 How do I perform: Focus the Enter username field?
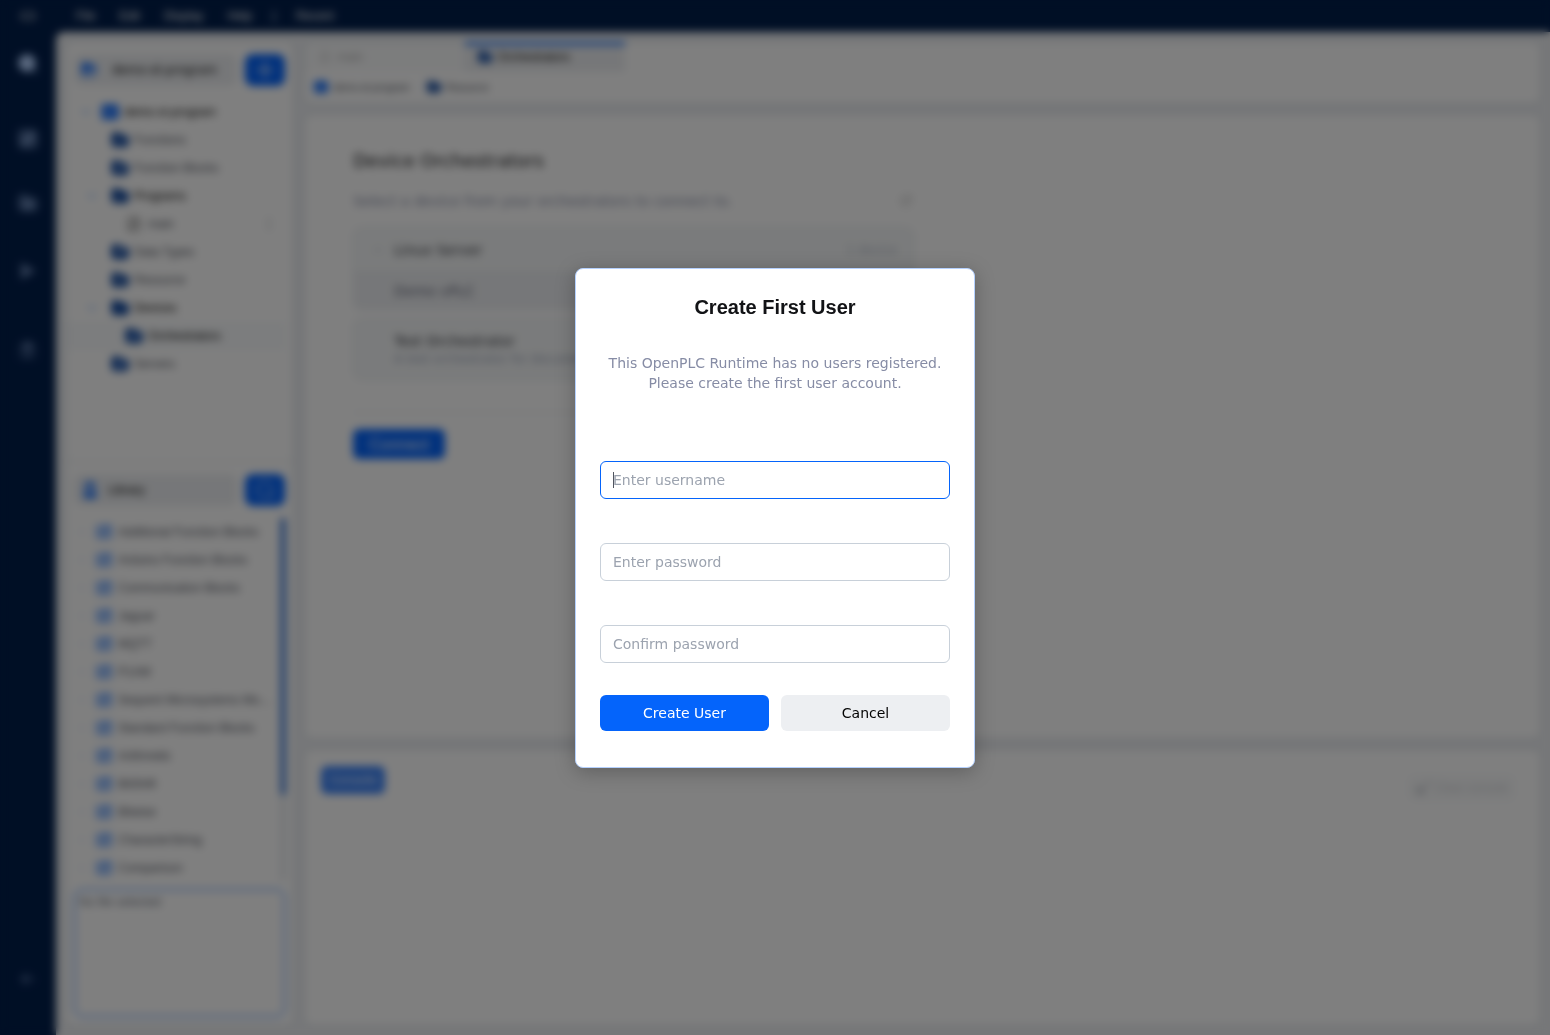(774, 480)
